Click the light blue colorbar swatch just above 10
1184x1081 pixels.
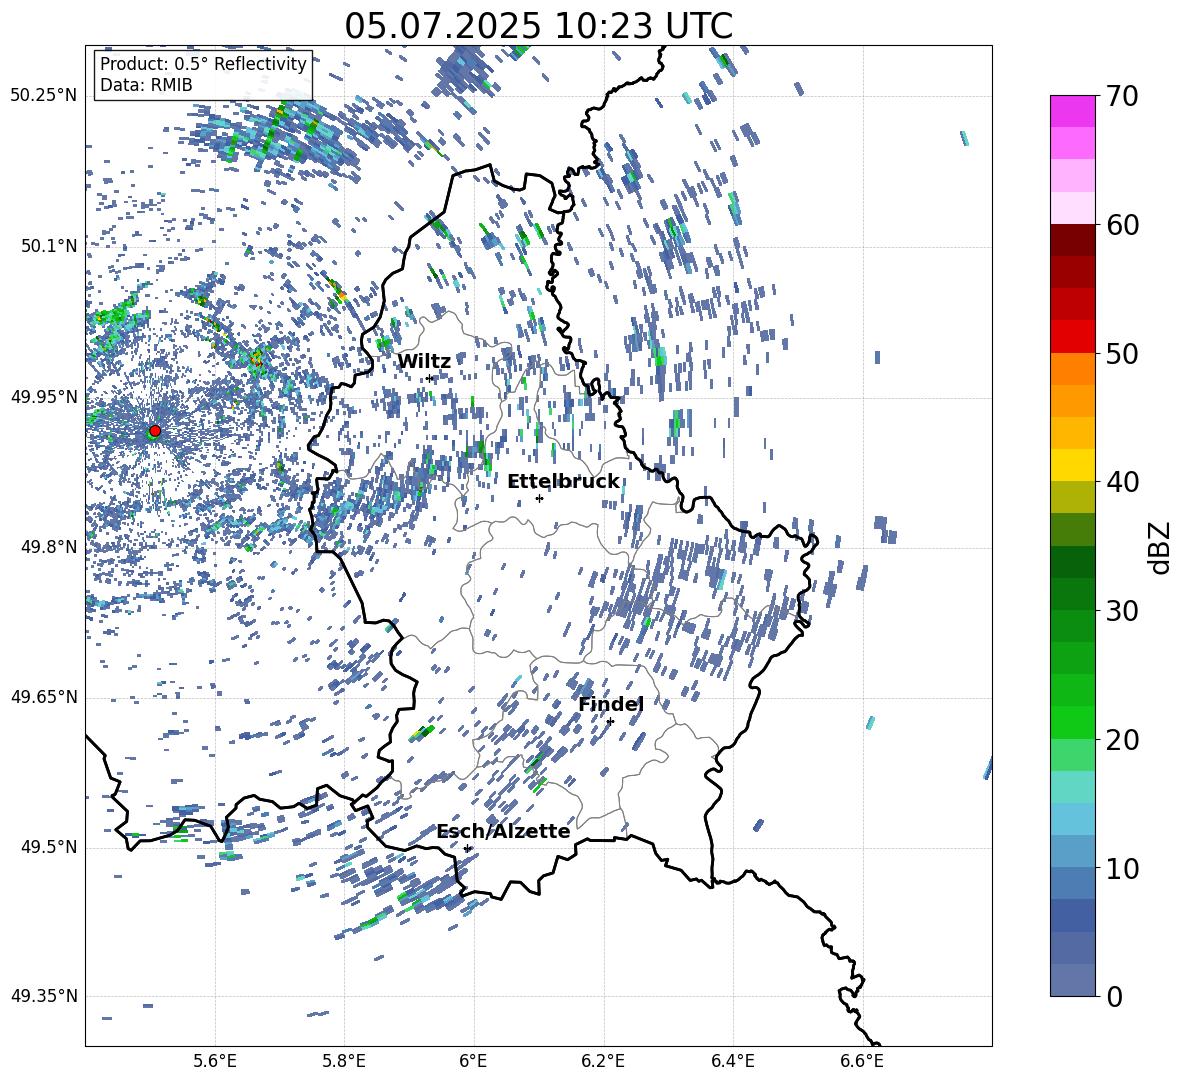(x=1072, y=852)
